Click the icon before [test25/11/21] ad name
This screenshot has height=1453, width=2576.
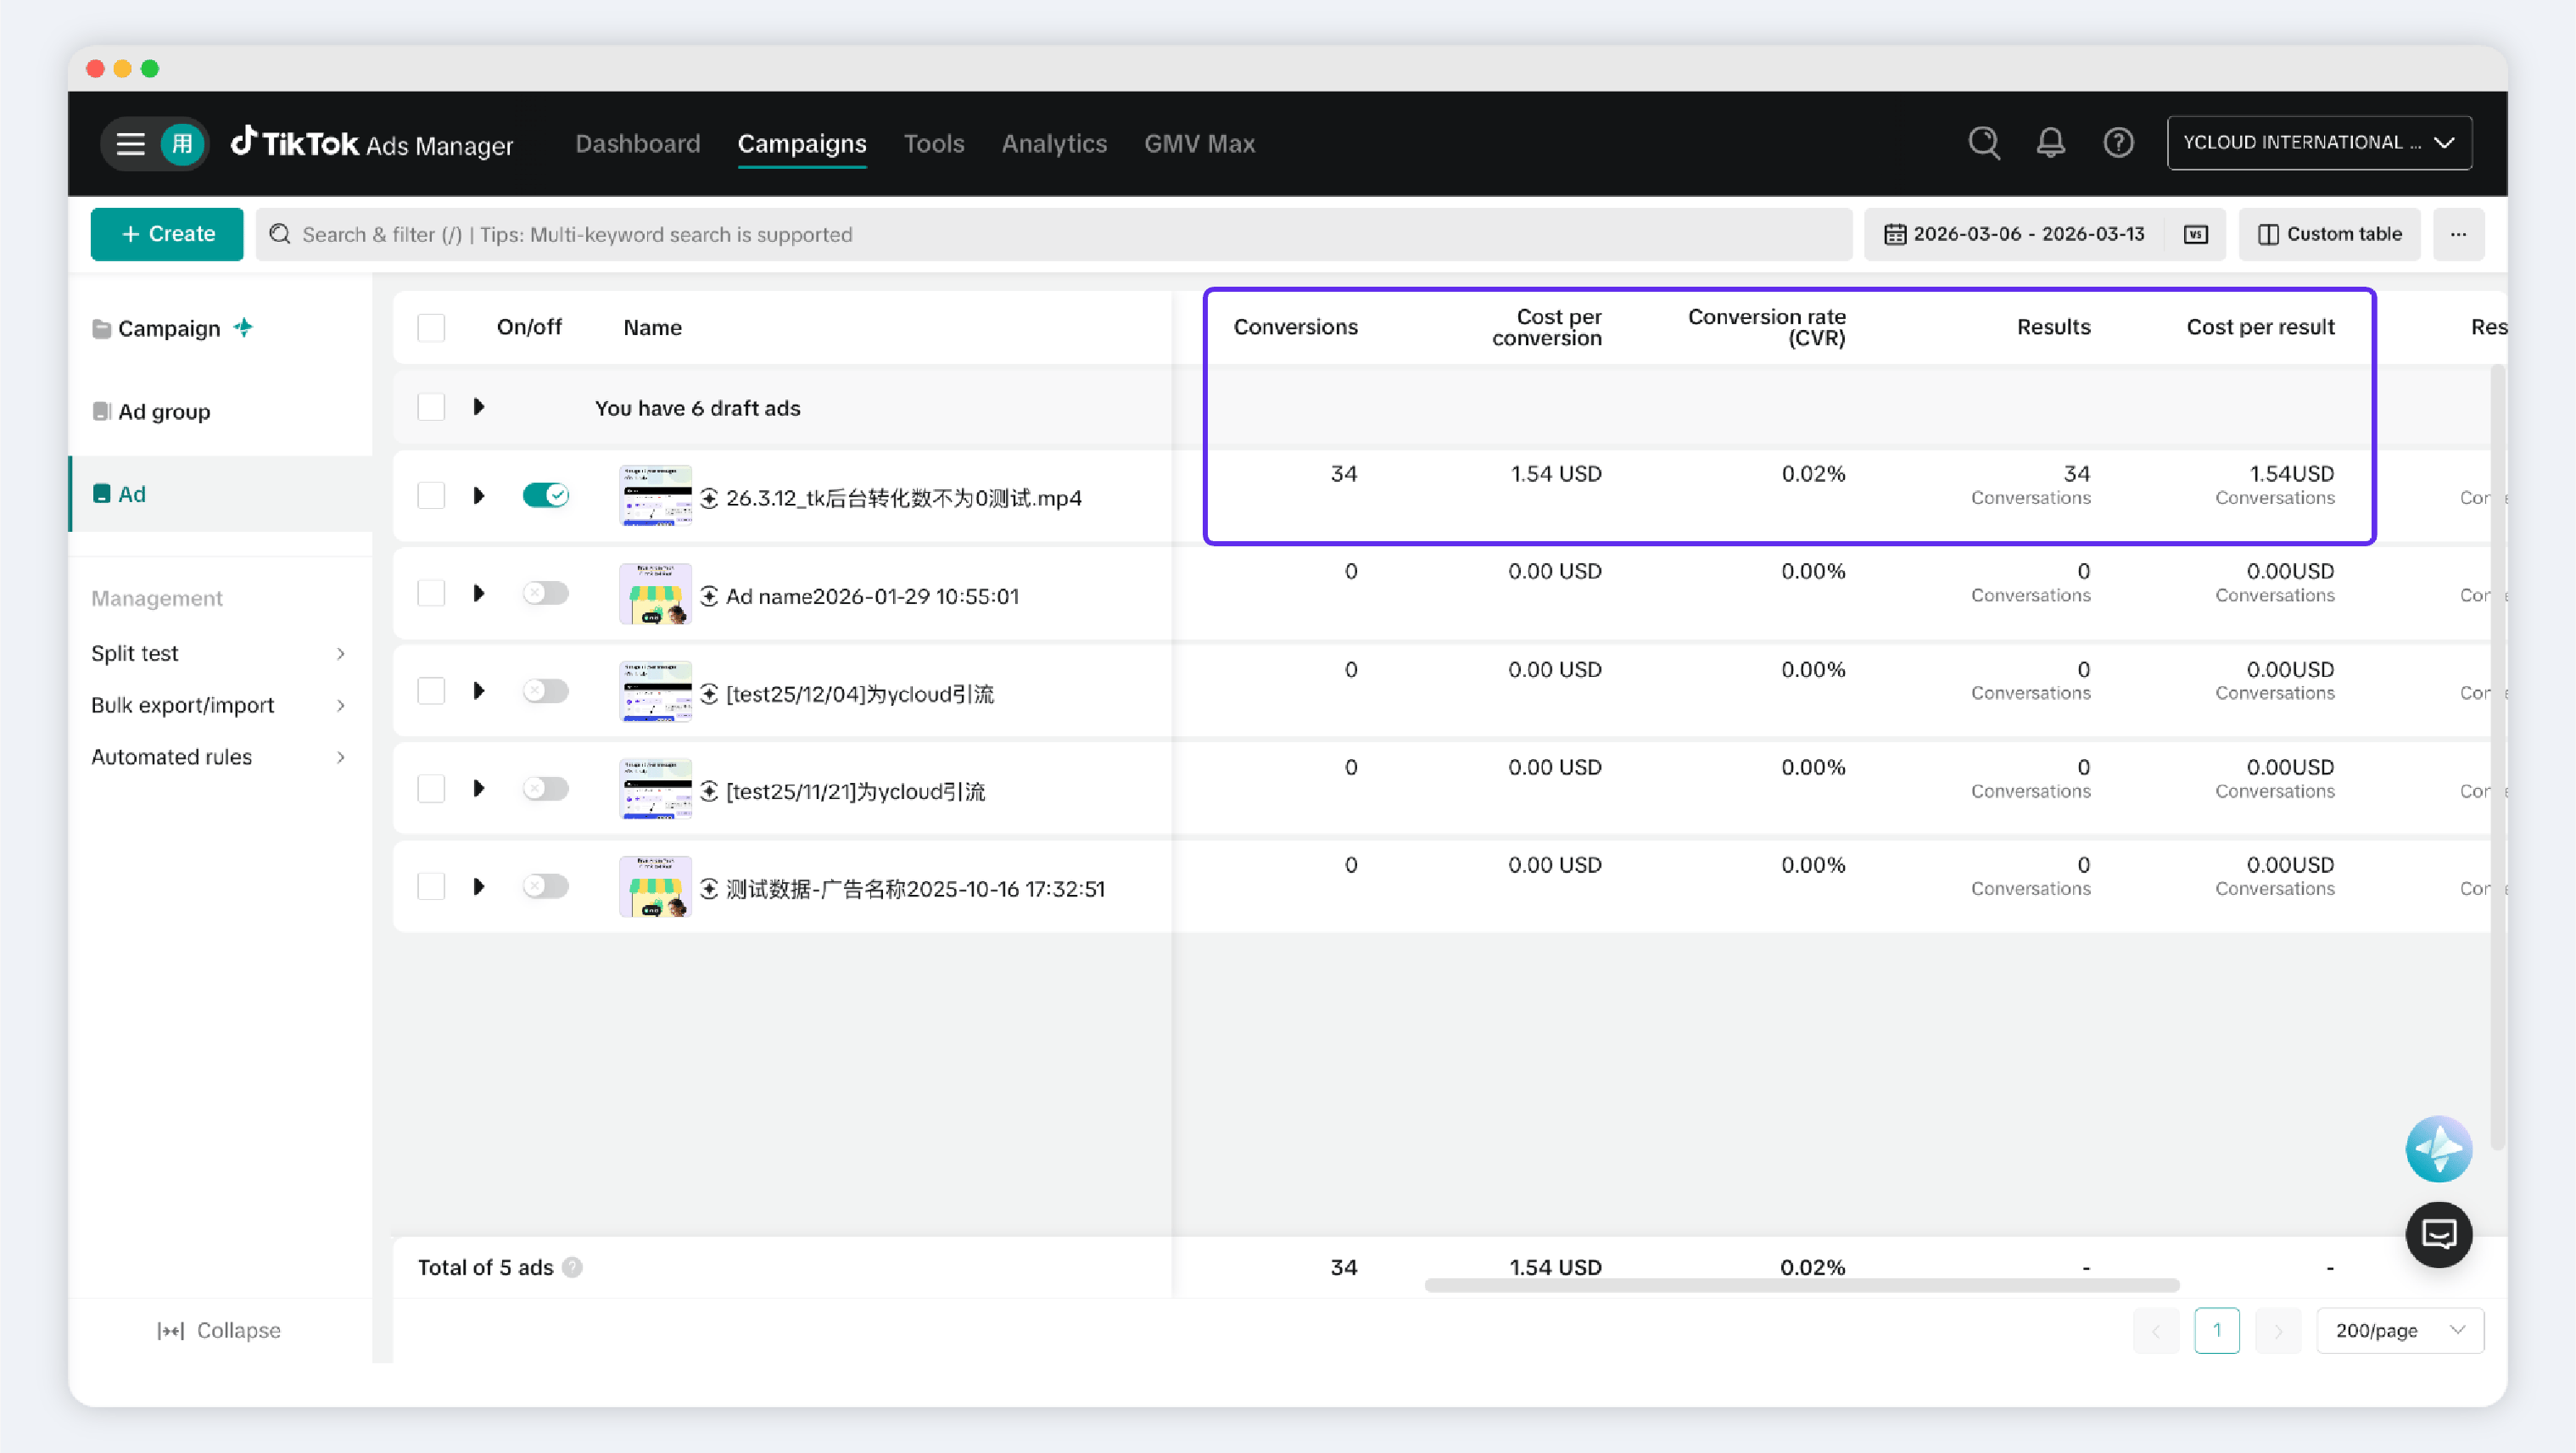709,792
